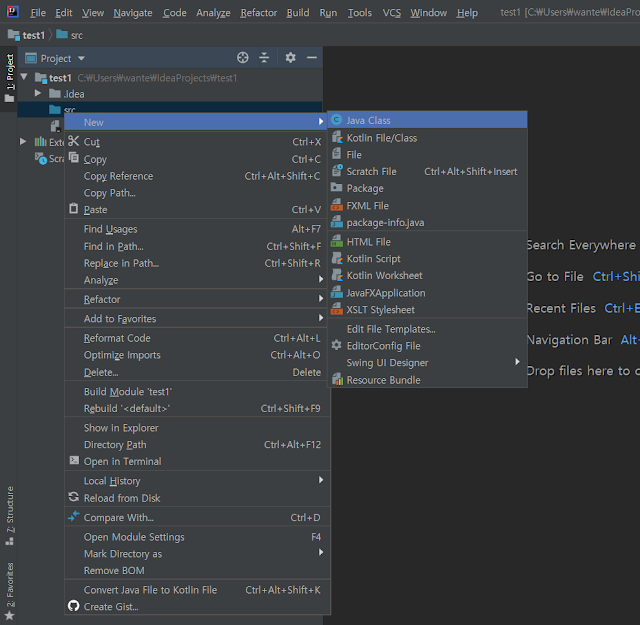Click the Kotlin File/Class icon
The width and height of the screenshot is (640, 625).
[337, 137]
